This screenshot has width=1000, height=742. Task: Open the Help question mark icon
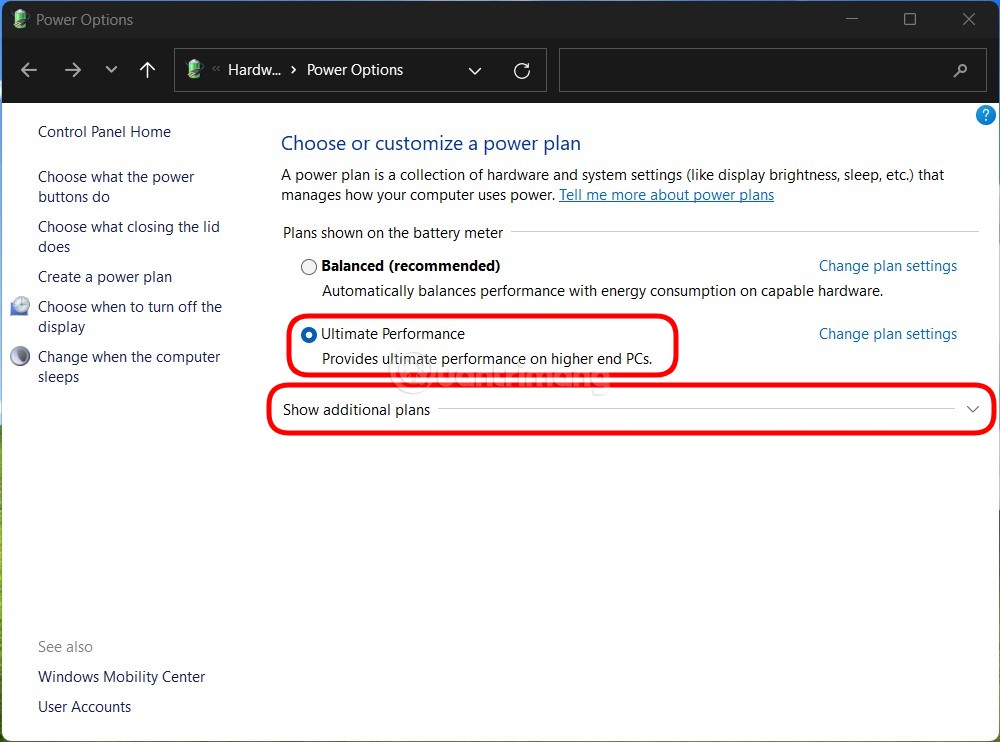[985, 114]
